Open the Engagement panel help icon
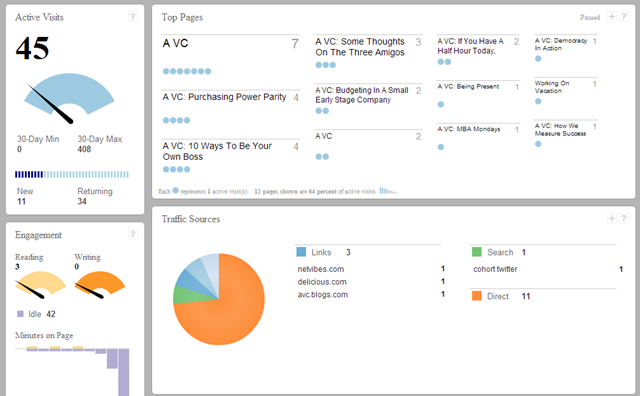Viewport: 640px width, 396px height. pyautogui.click(x=133, y=234)
